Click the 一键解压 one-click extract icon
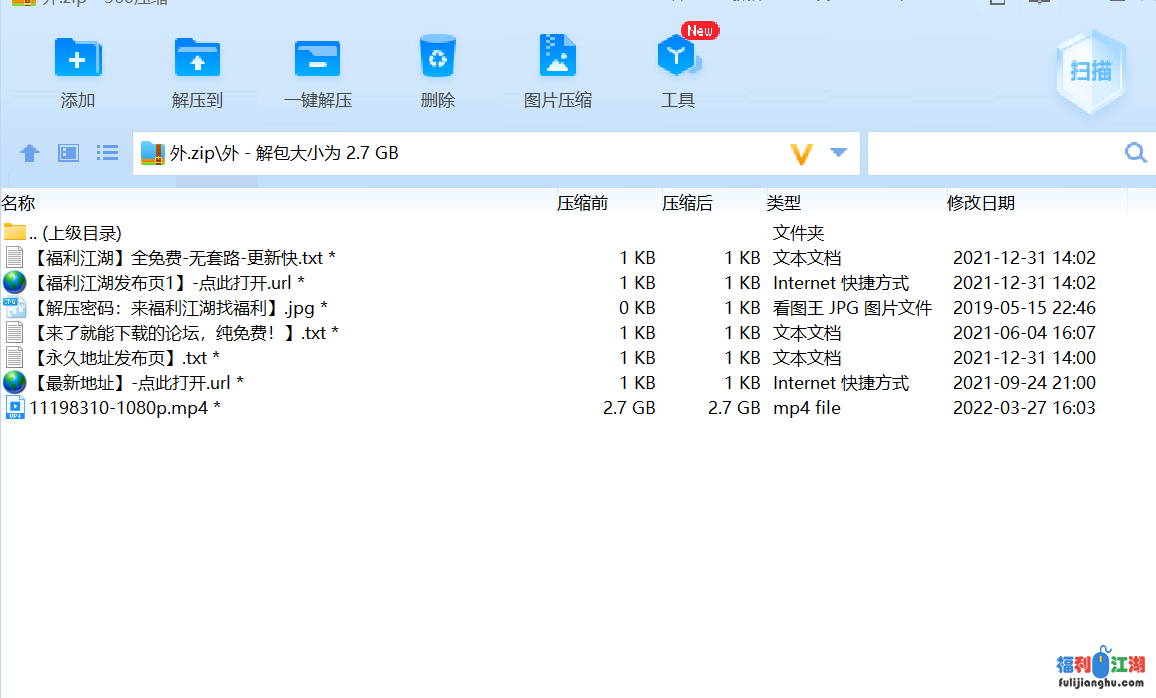 point(317,68)
